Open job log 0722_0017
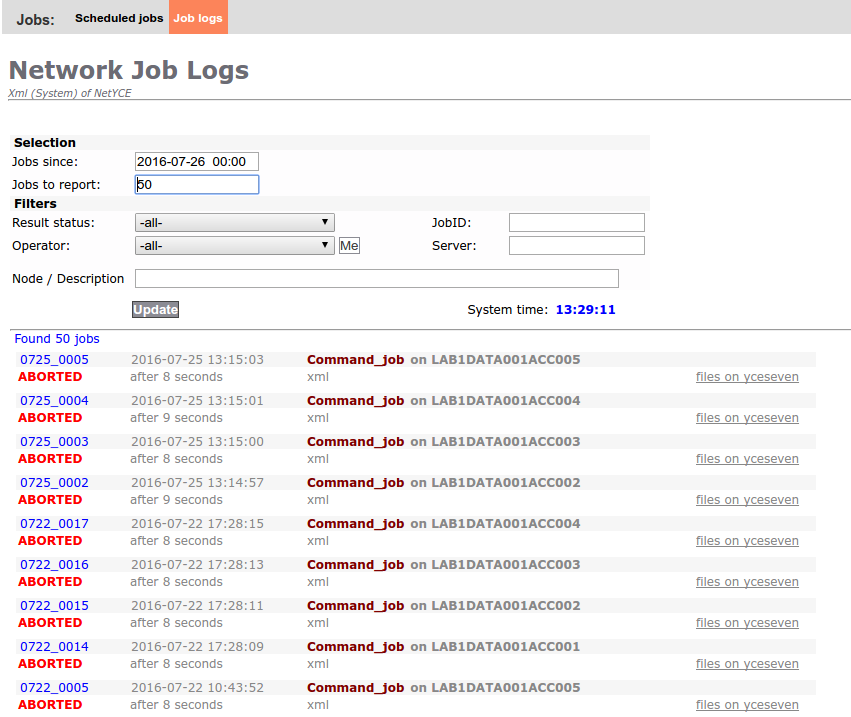Viewport: 851px width, 717px height. [x=53, y=523]
